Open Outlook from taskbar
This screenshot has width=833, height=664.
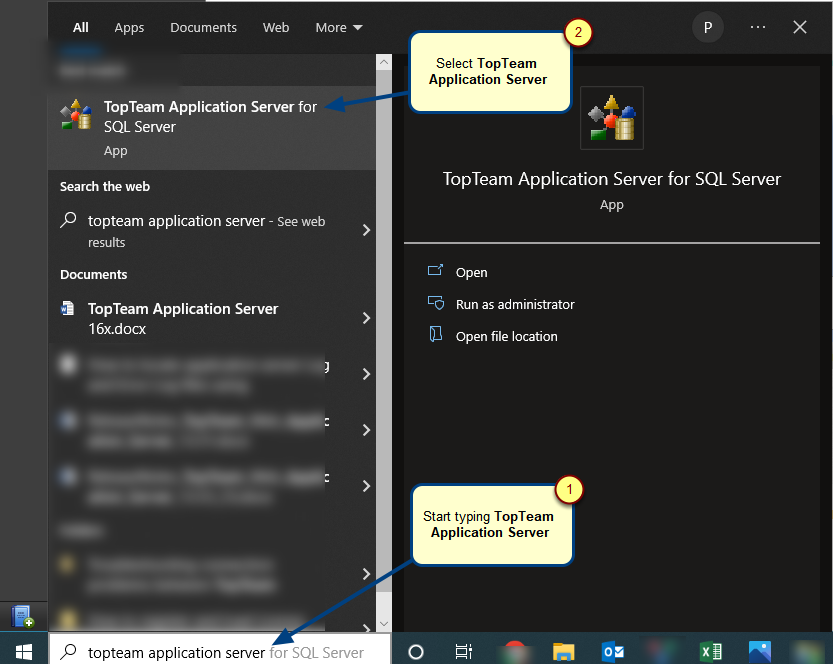click(613, 651)
